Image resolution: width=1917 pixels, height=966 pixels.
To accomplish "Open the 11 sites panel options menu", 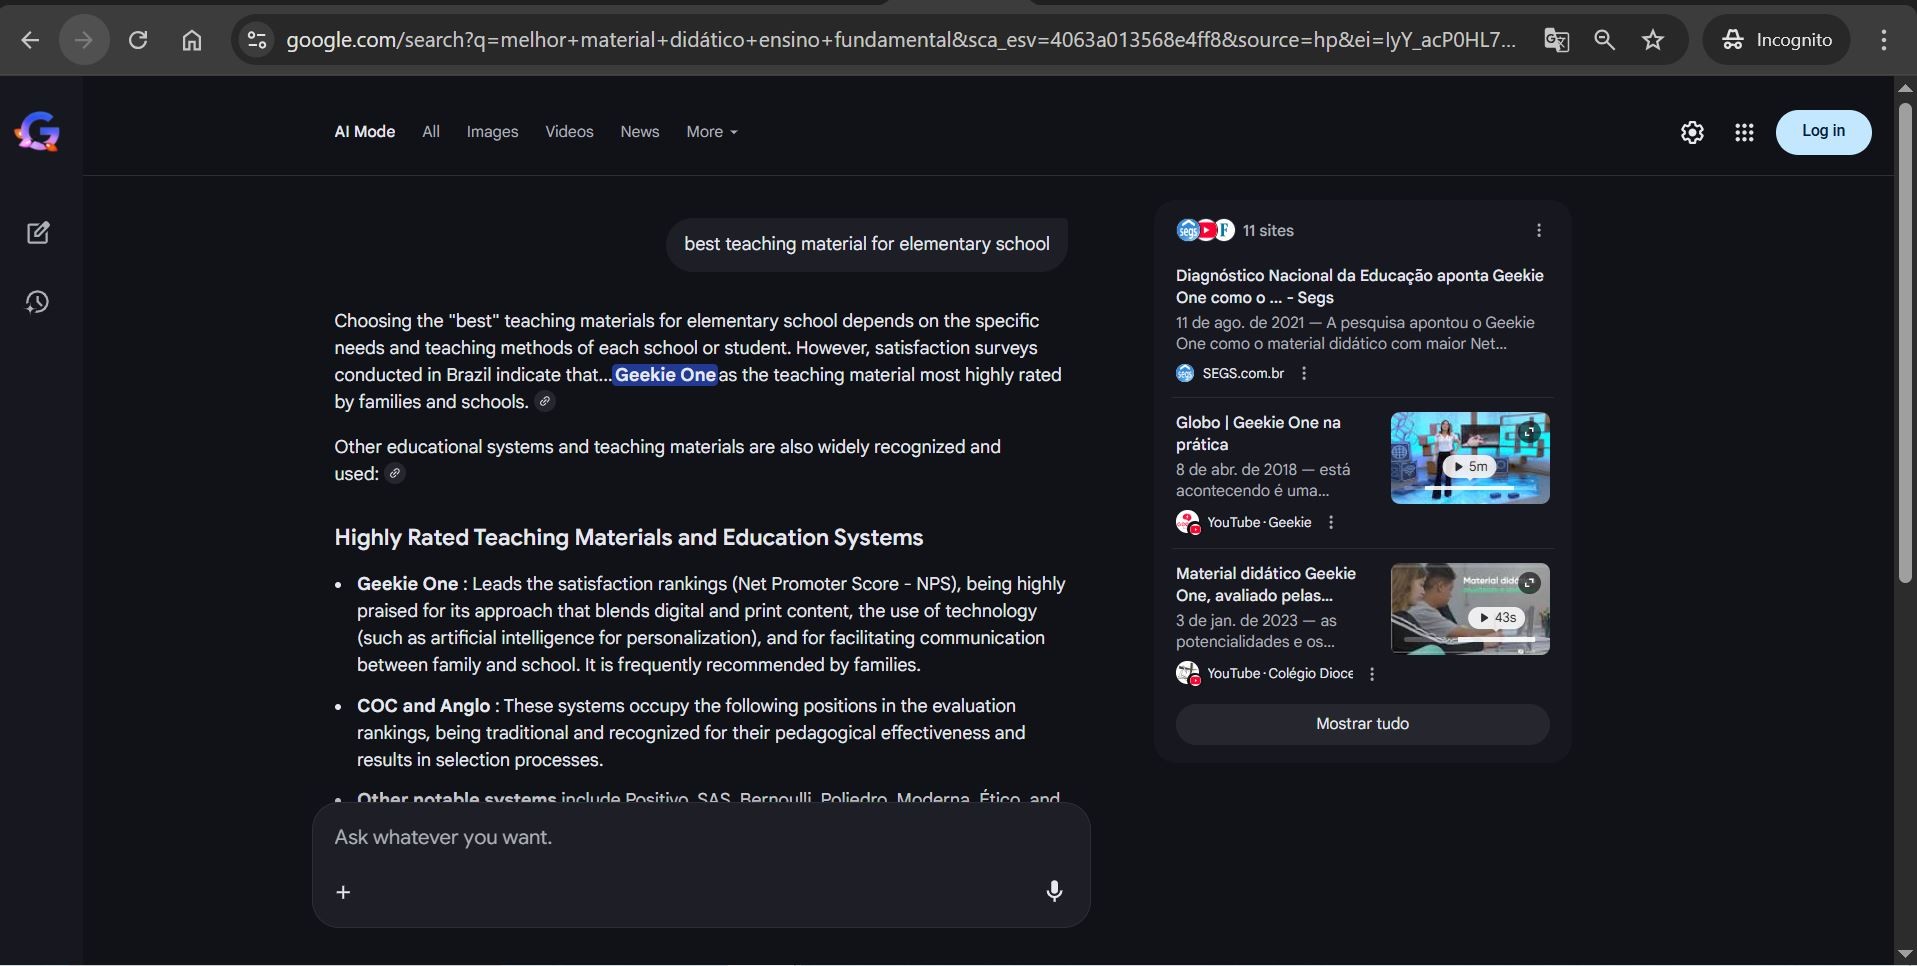I will (x=1539, y=231).
